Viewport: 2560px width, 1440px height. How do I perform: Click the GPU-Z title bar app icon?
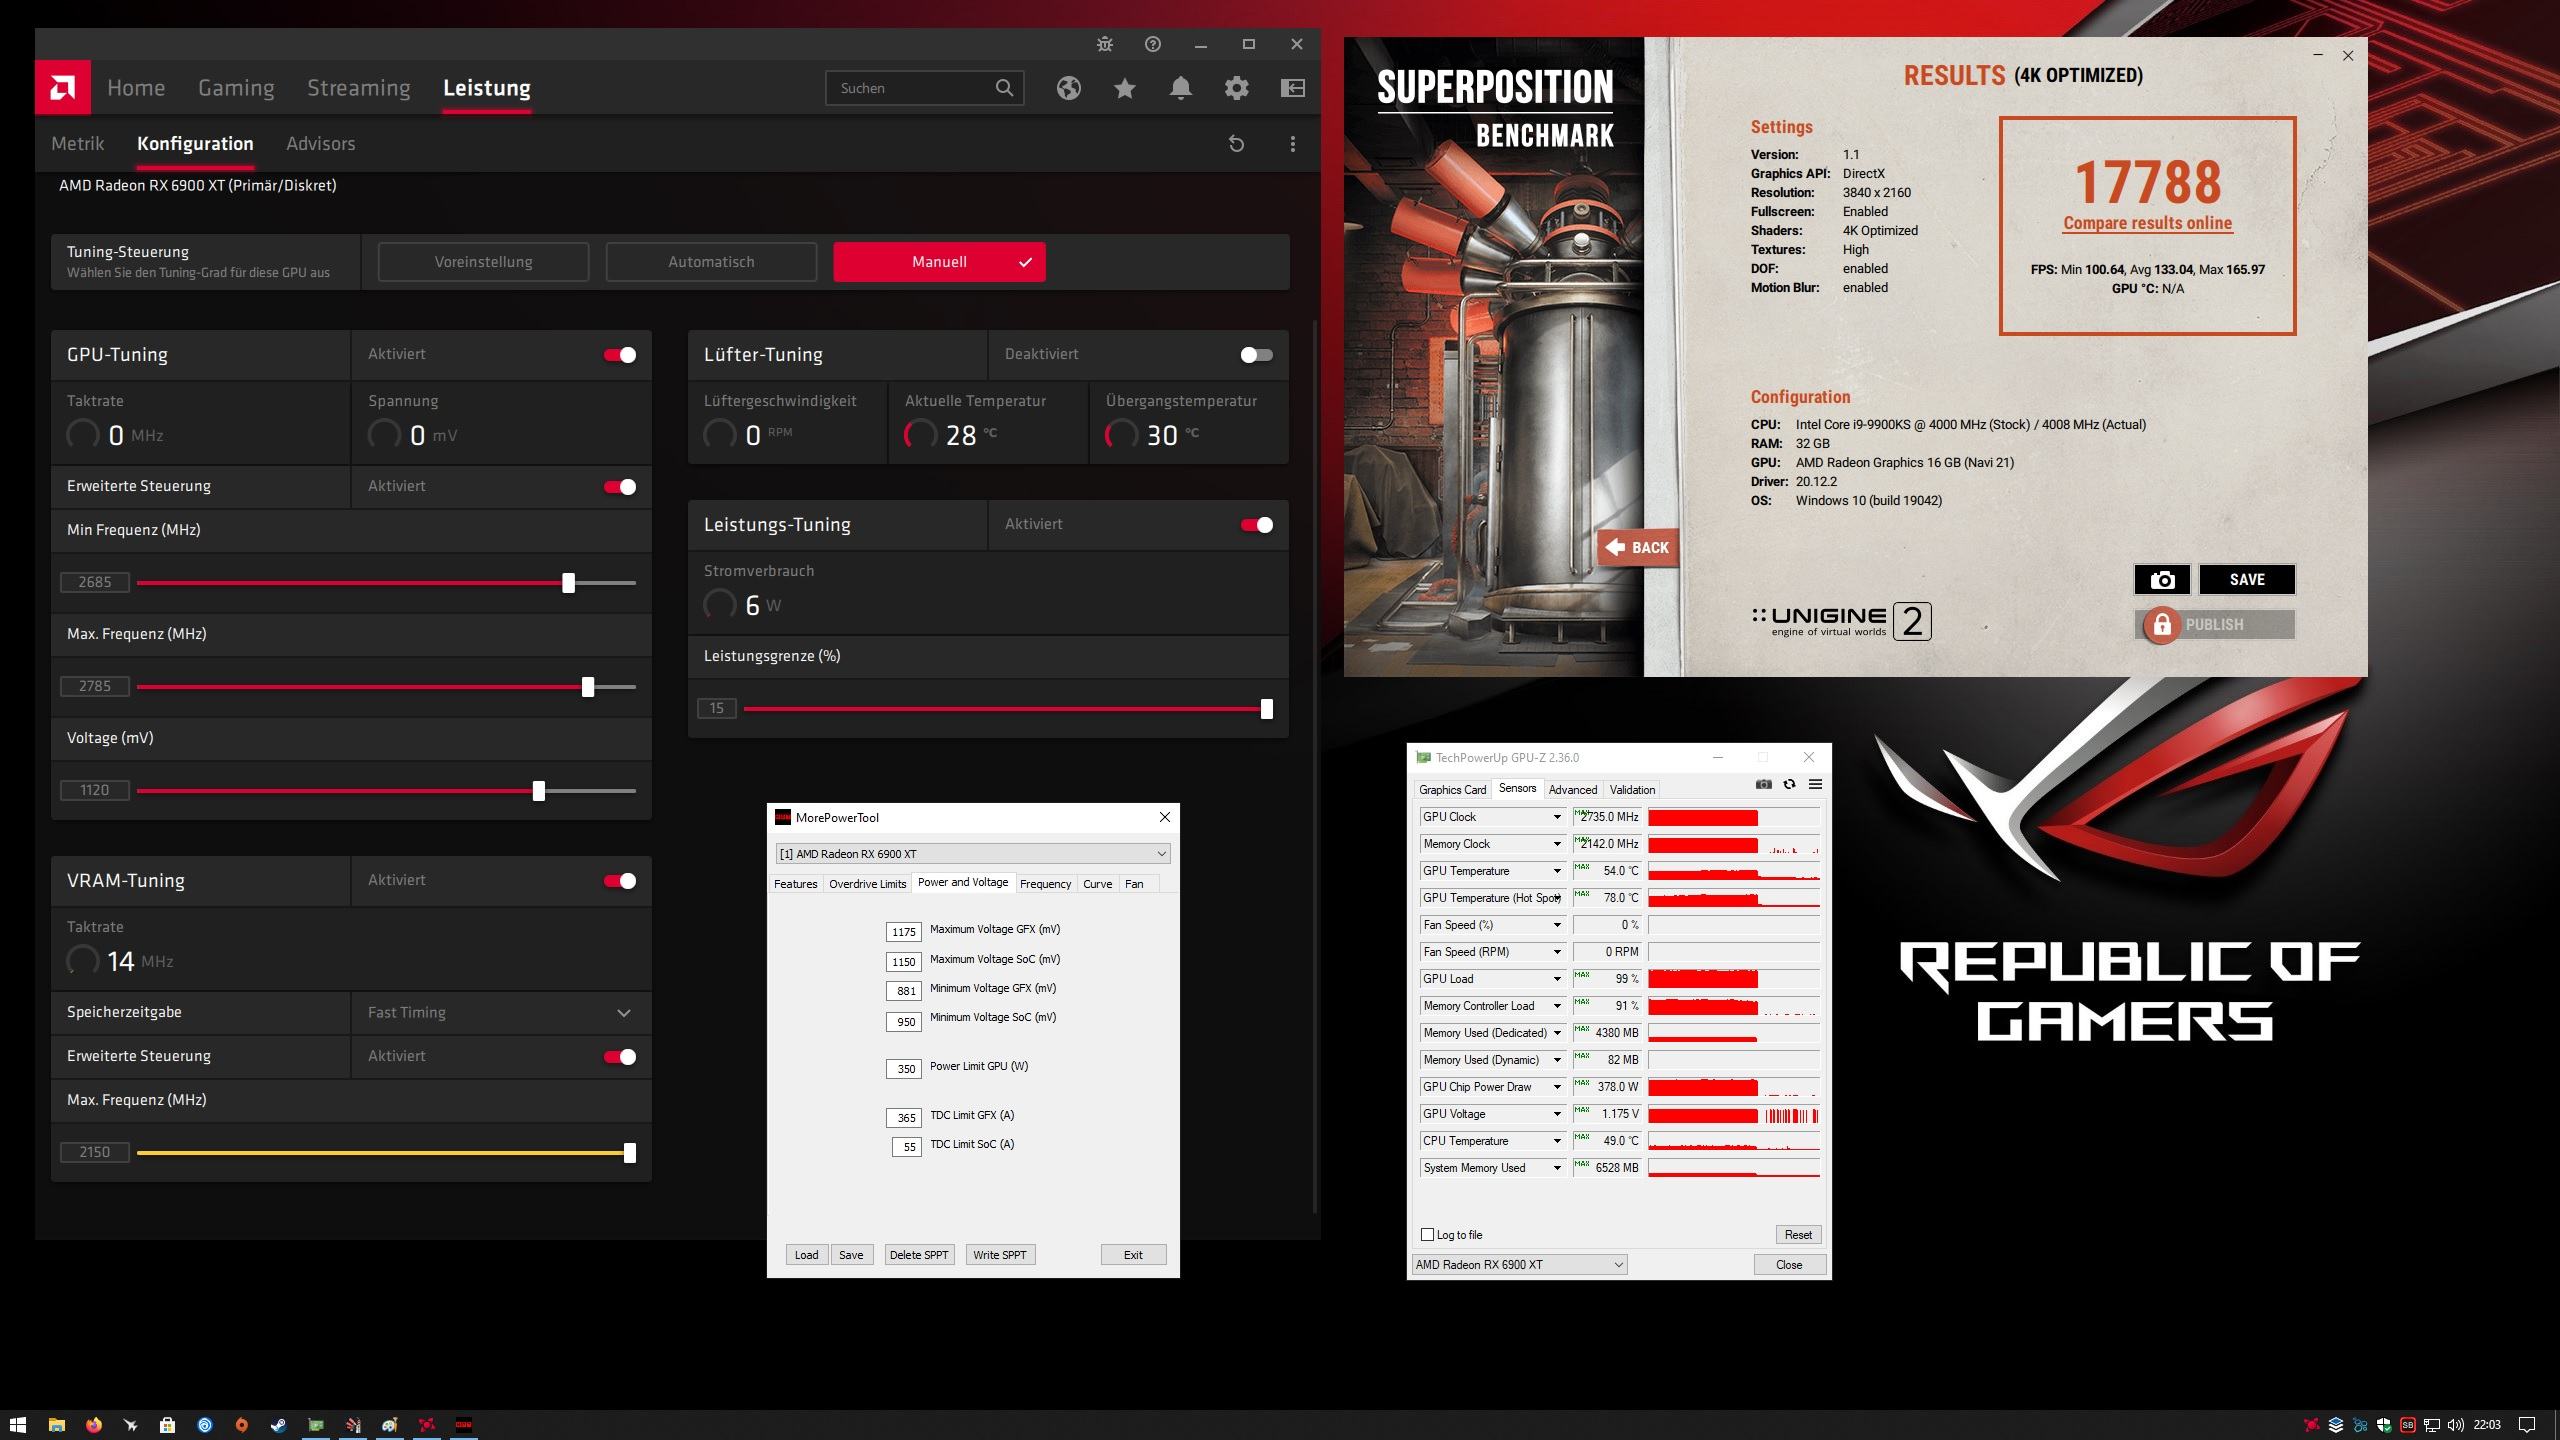tap(1423, 758)
